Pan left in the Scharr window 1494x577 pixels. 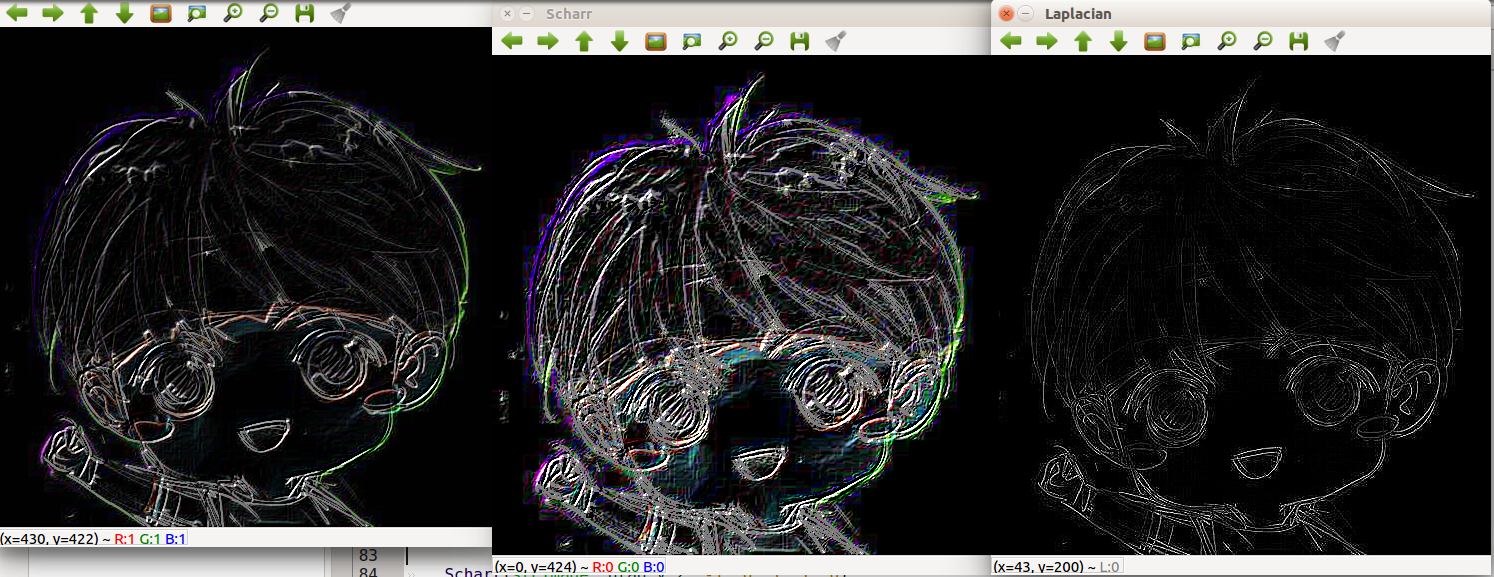(512, 41)
